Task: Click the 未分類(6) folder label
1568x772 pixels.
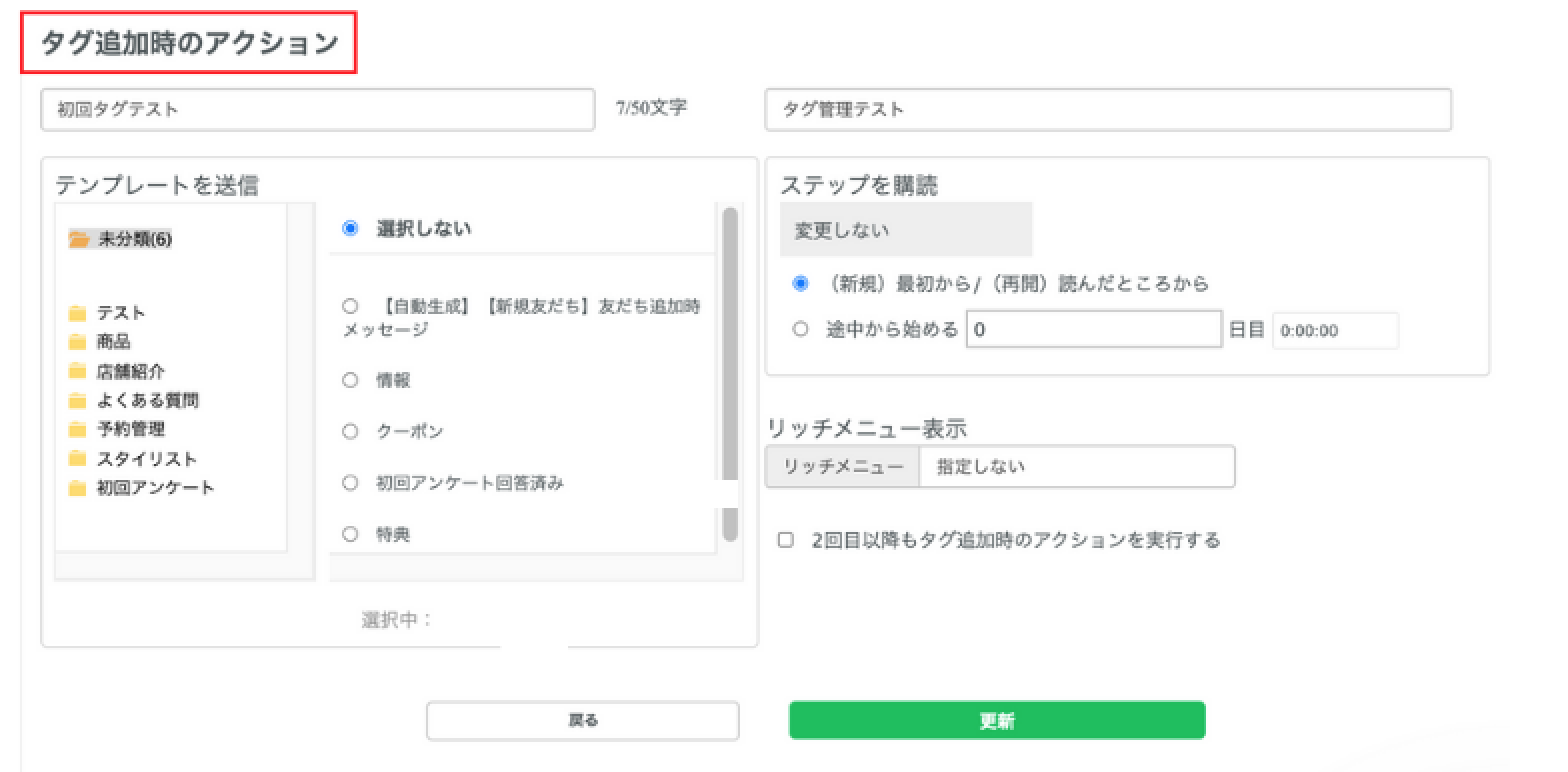Action: [x=135, y=240]
